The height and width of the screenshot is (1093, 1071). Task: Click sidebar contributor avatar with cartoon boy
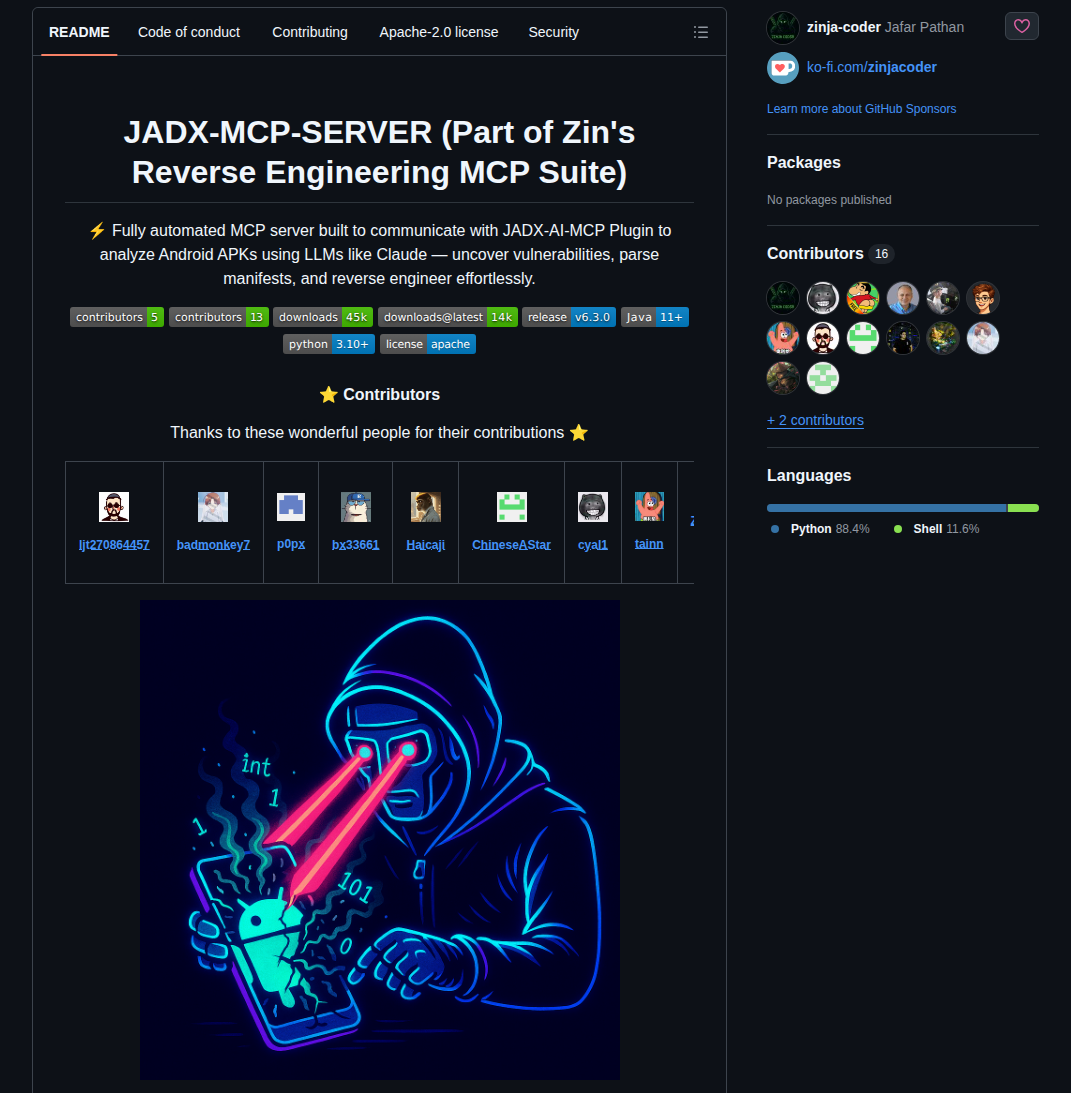863,298
